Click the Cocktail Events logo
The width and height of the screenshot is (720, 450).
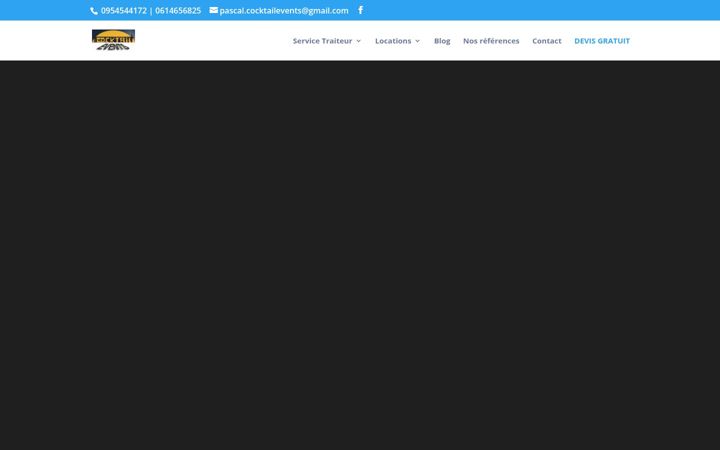(113, 40)
